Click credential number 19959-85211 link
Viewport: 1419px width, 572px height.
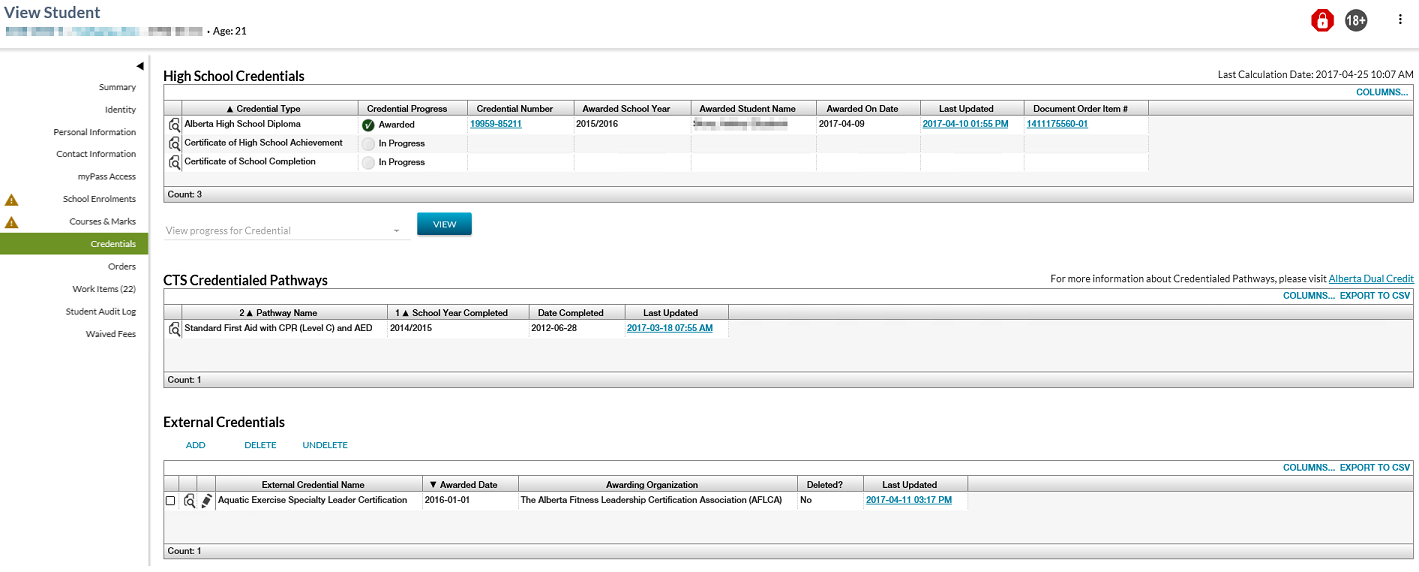pos(496,124)
